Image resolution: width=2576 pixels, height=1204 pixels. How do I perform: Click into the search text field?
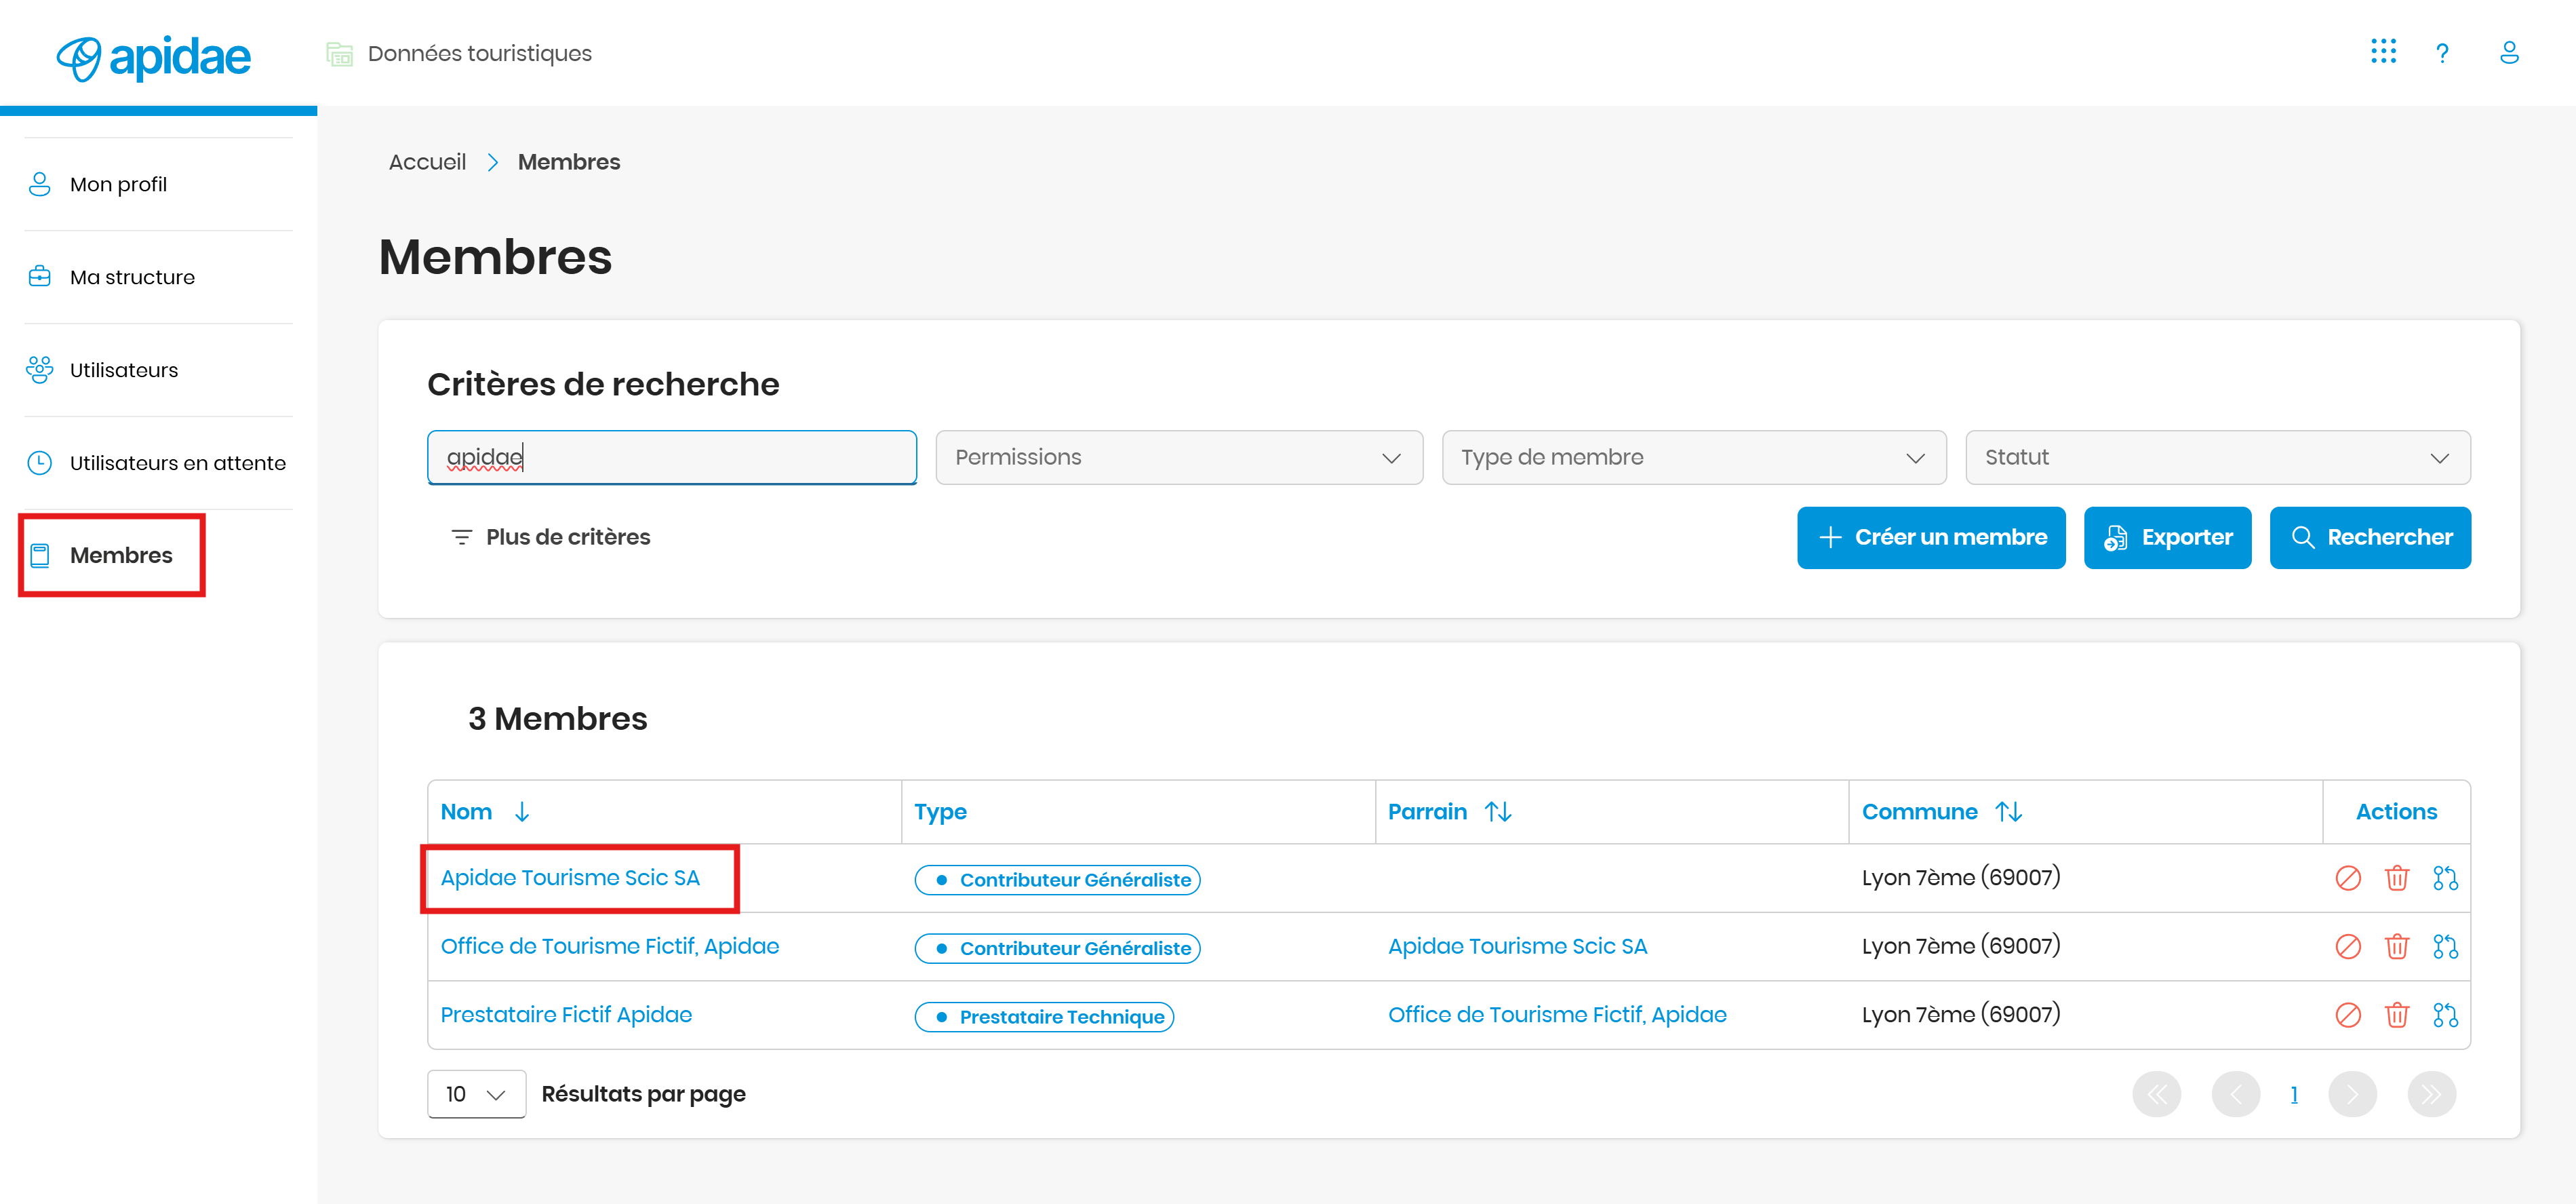672,457
